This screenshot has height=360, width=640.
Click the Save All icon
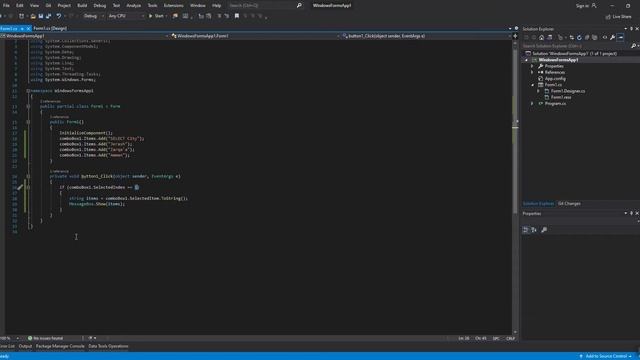click(x=49, y=16)
